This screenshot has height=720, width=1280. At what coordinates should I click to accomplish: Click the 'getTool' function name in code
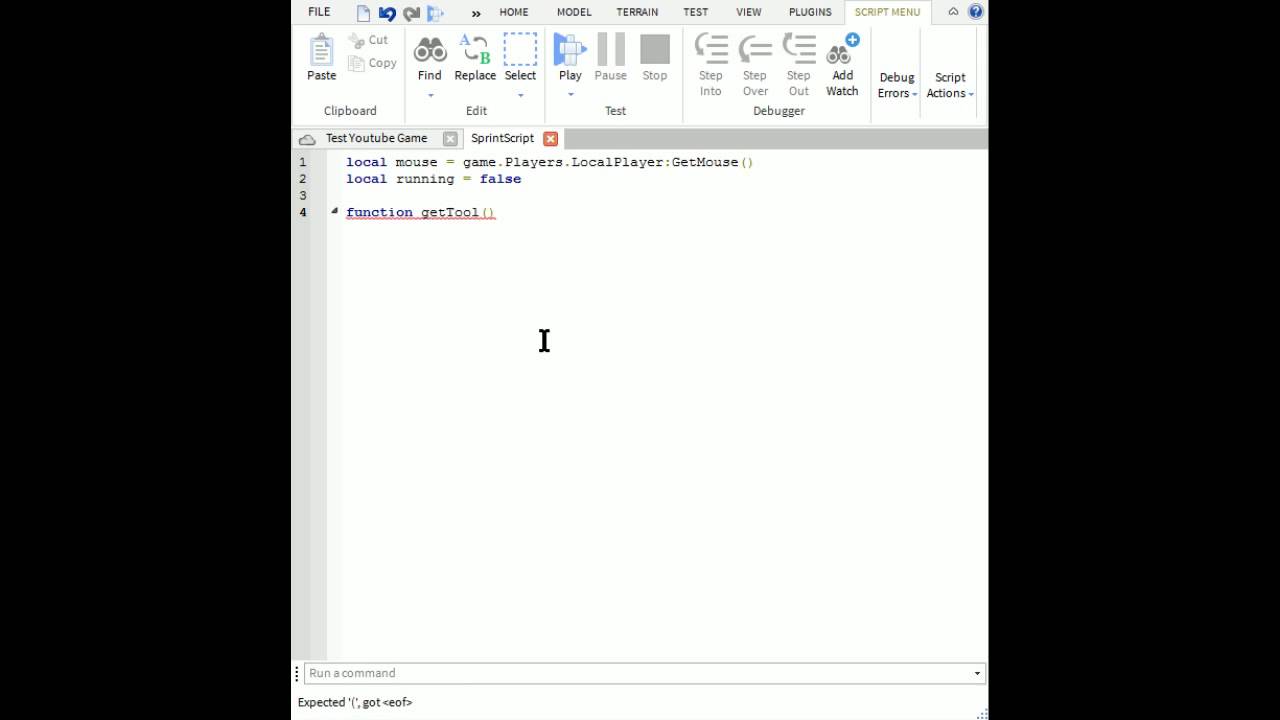tap(450, 212)
